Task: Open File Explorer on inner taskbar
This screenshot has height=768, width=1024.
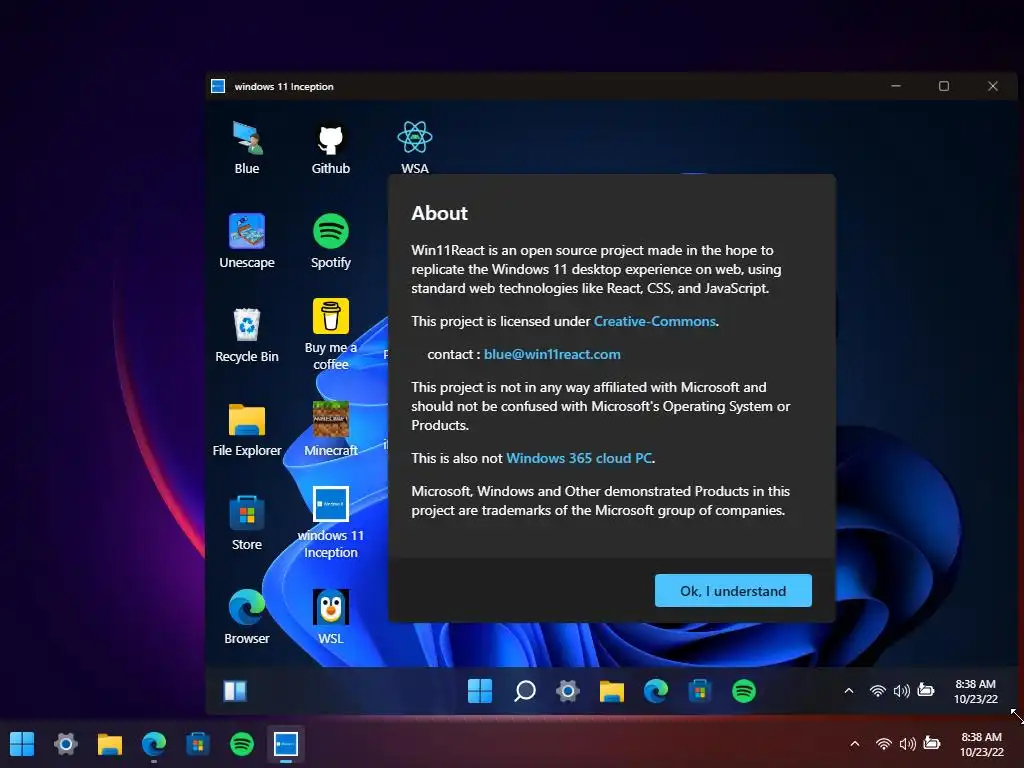Action: click(612, 691)
